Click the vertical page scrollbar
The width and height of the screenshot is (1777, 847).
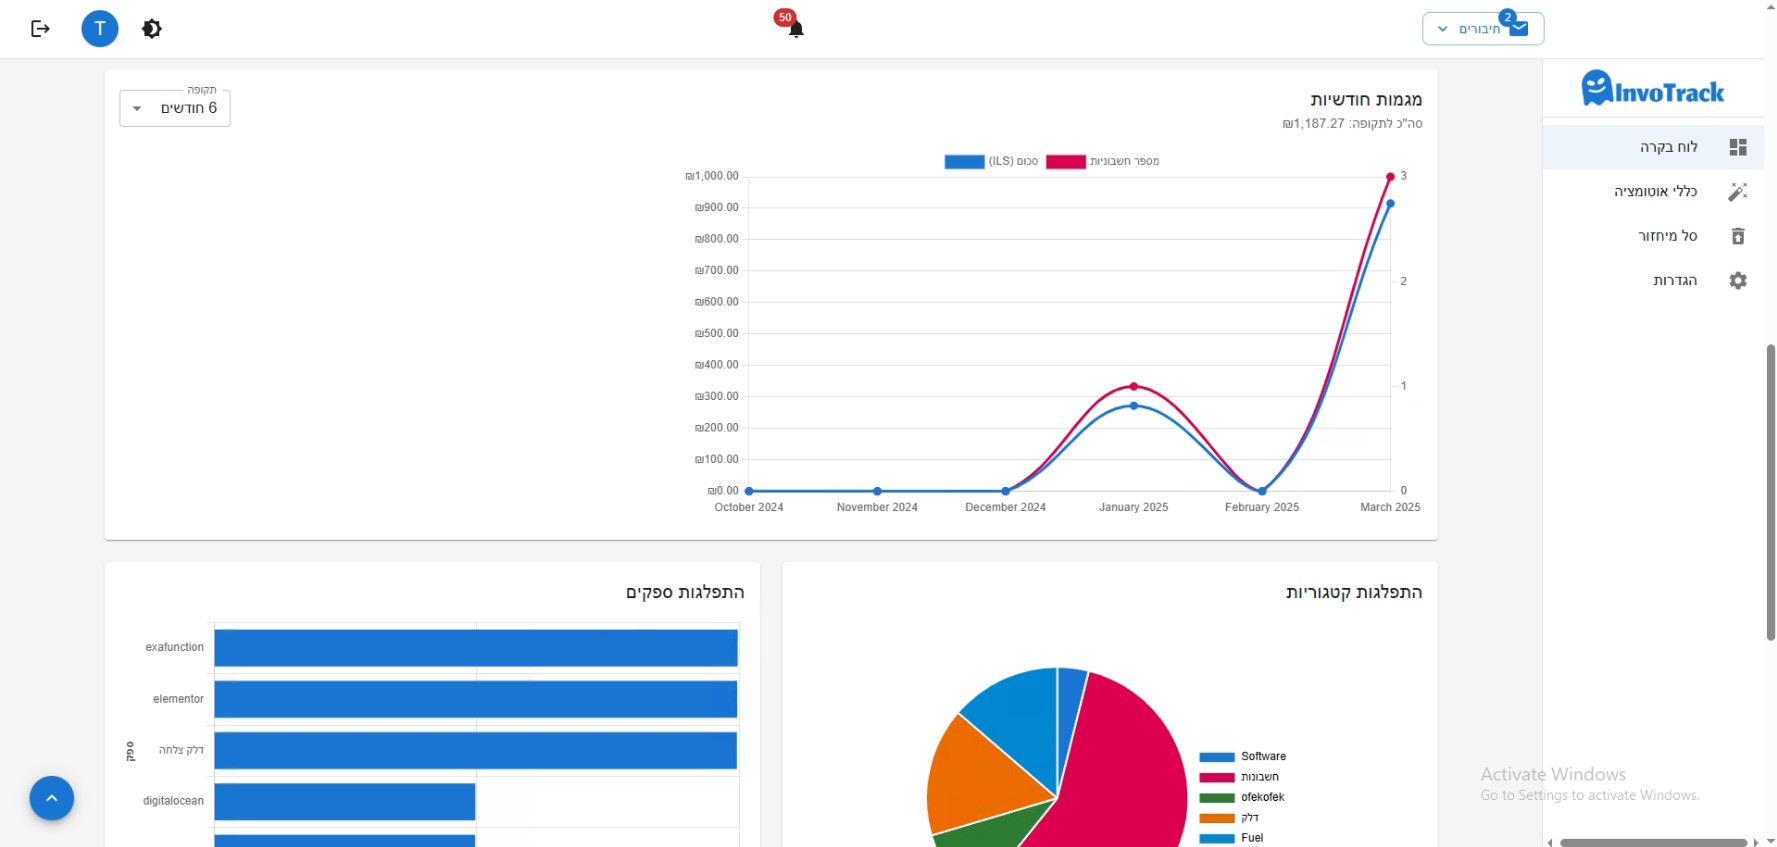tap(1770, 492)
